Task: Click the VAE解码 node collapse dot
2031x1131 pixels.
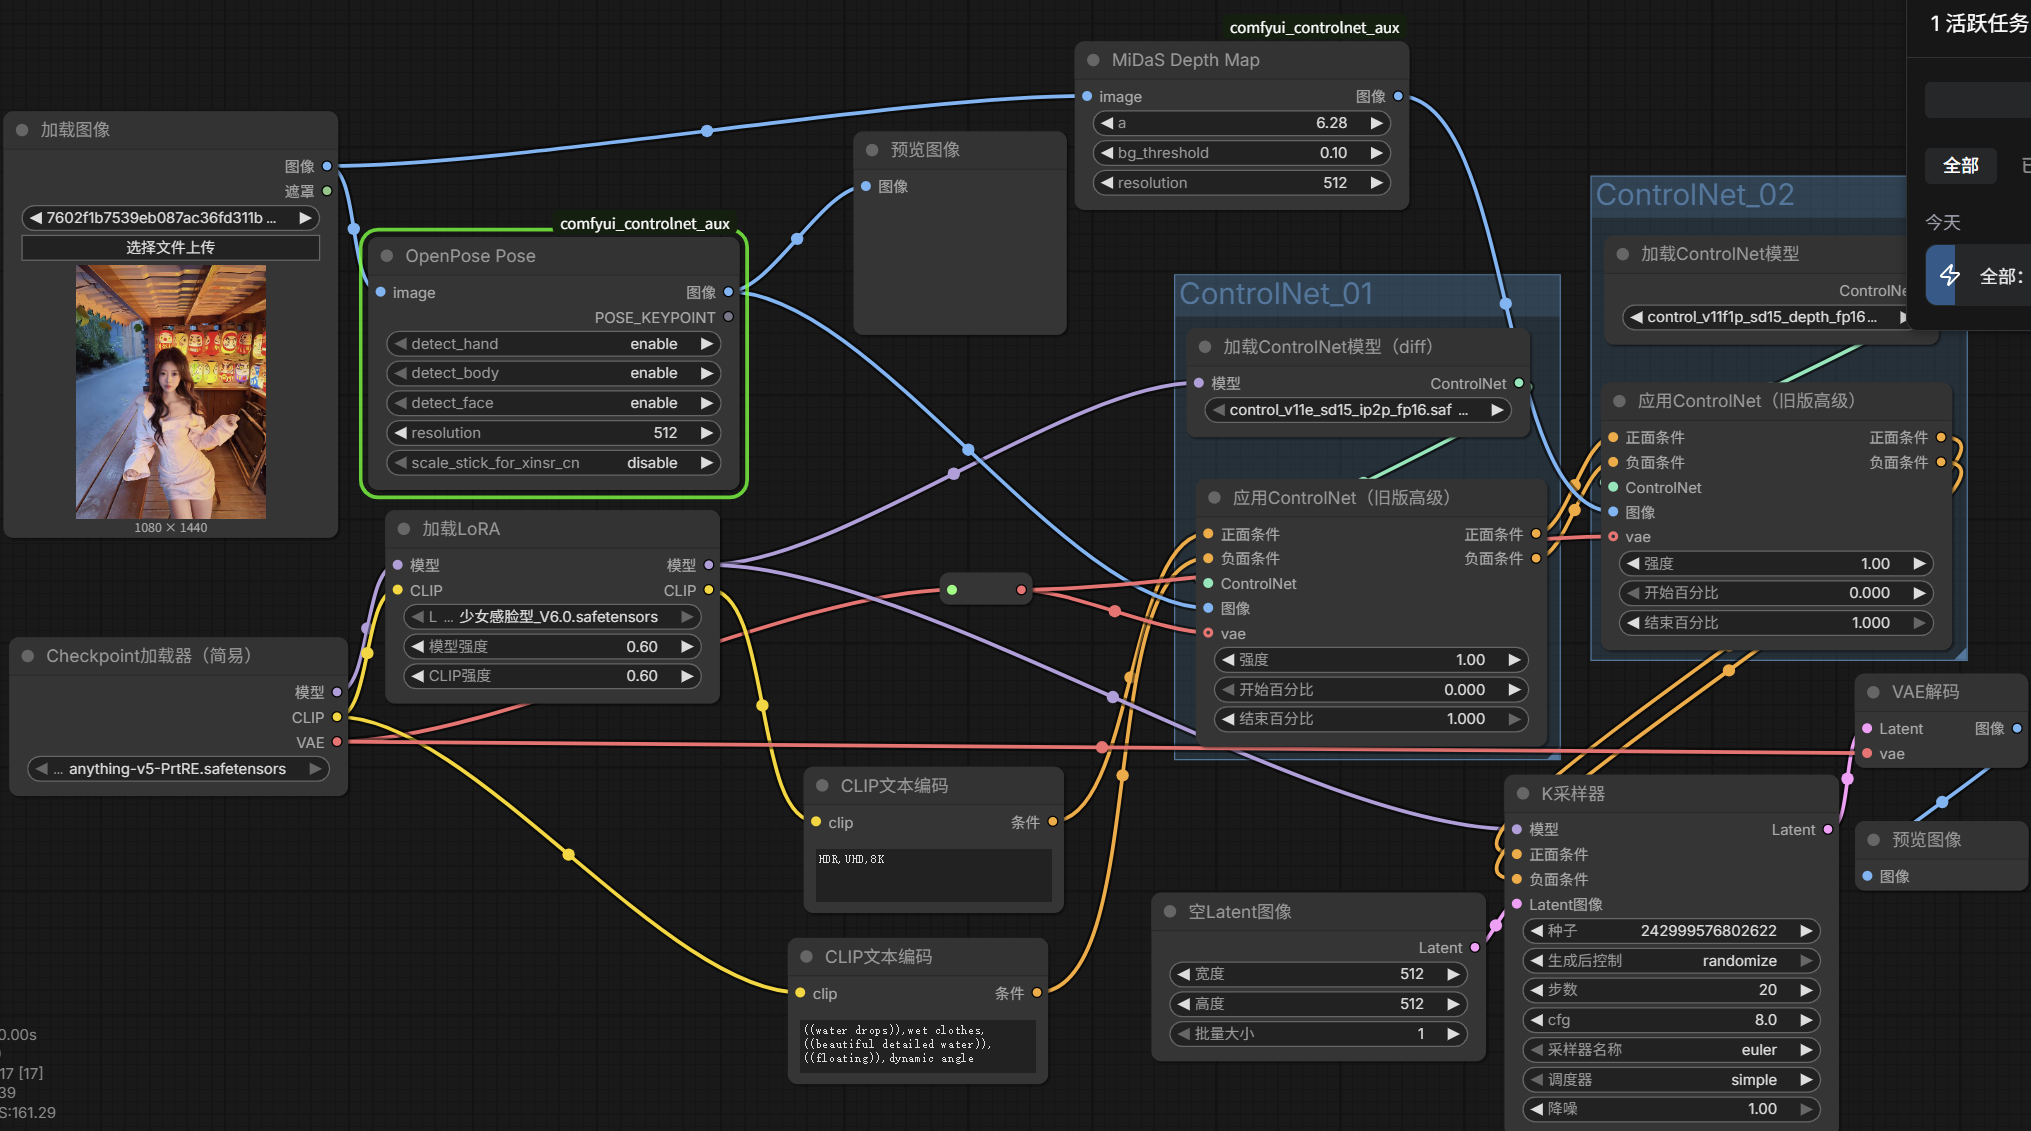Action: point(1873,692)
